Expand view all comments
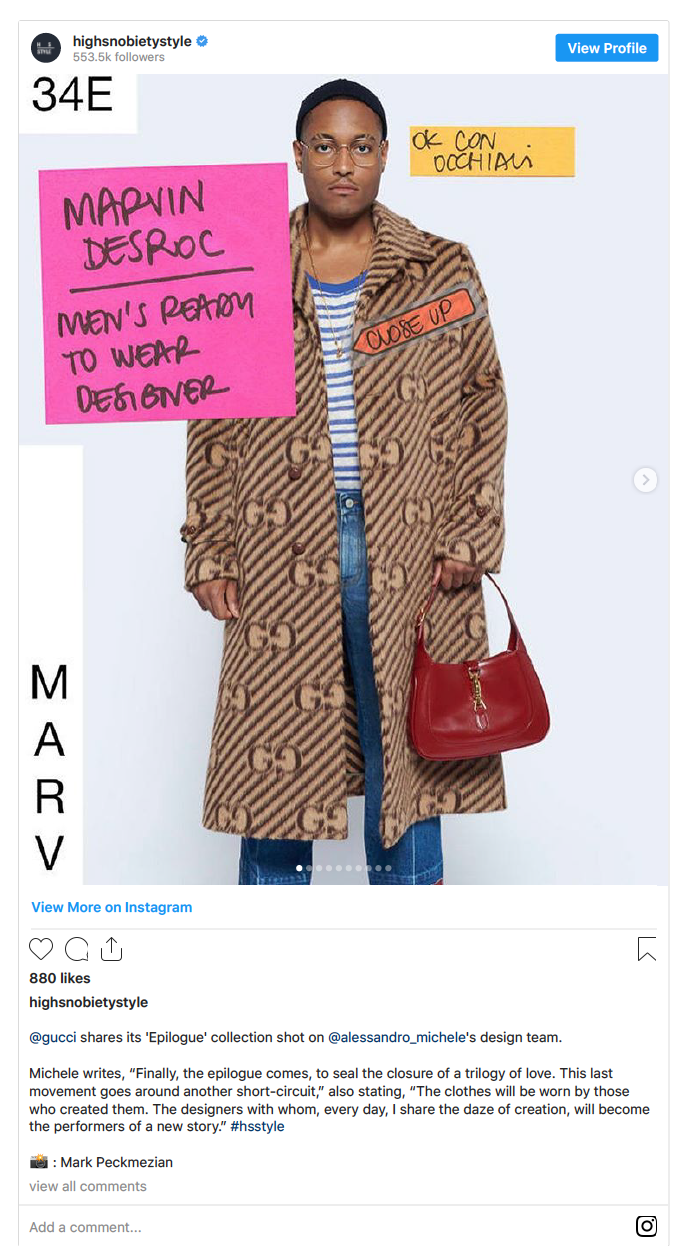 pyautogui.click(x=88, y=1186)
